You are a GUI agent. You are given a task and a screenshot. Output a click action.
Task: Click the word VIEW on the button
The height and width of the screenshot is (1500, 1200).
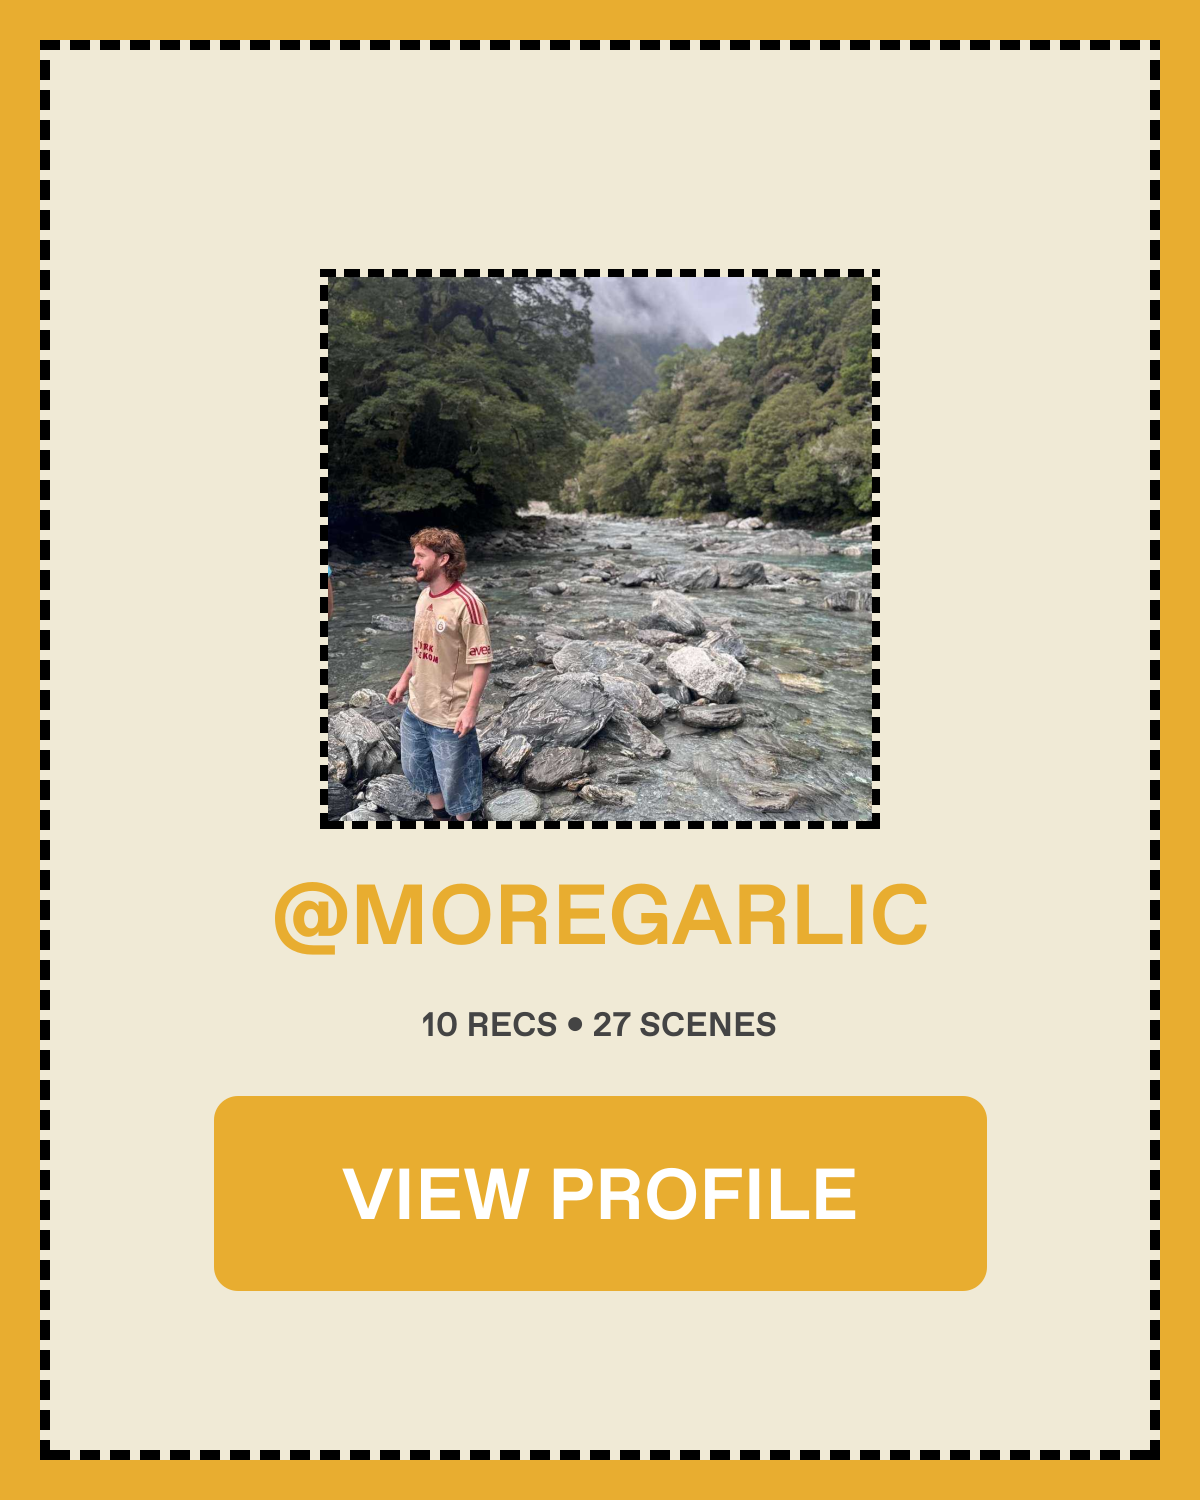[x=436, y=1193]
